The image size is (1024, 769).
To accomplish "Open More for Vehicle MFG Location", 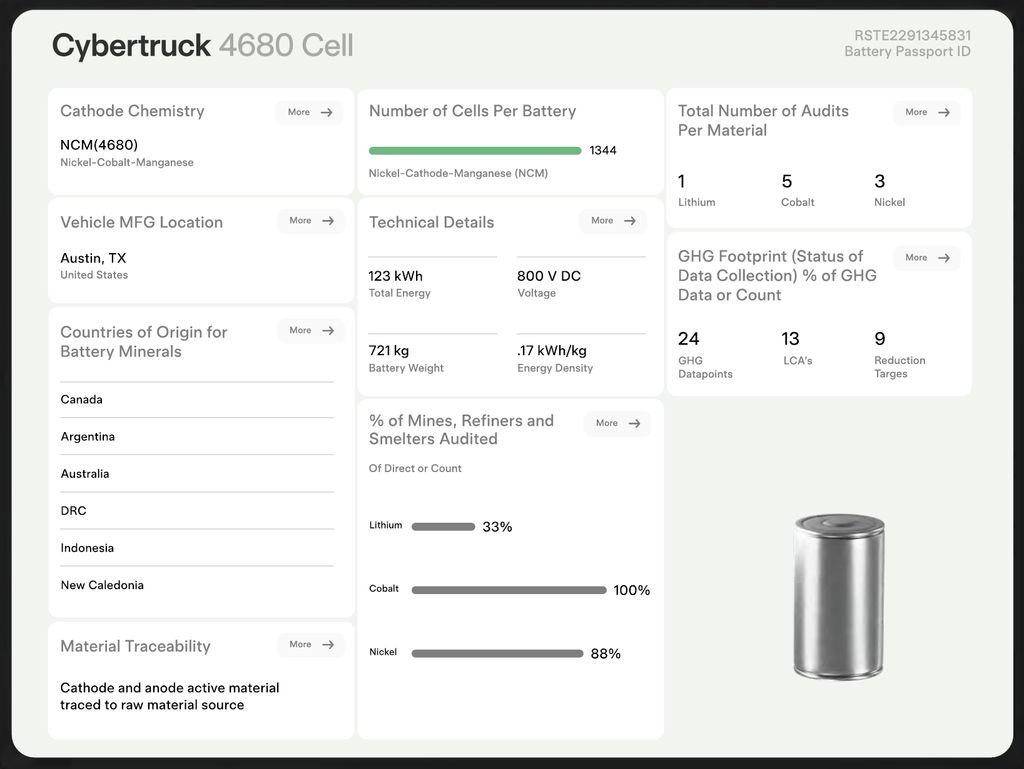I will tap(311, 221).
